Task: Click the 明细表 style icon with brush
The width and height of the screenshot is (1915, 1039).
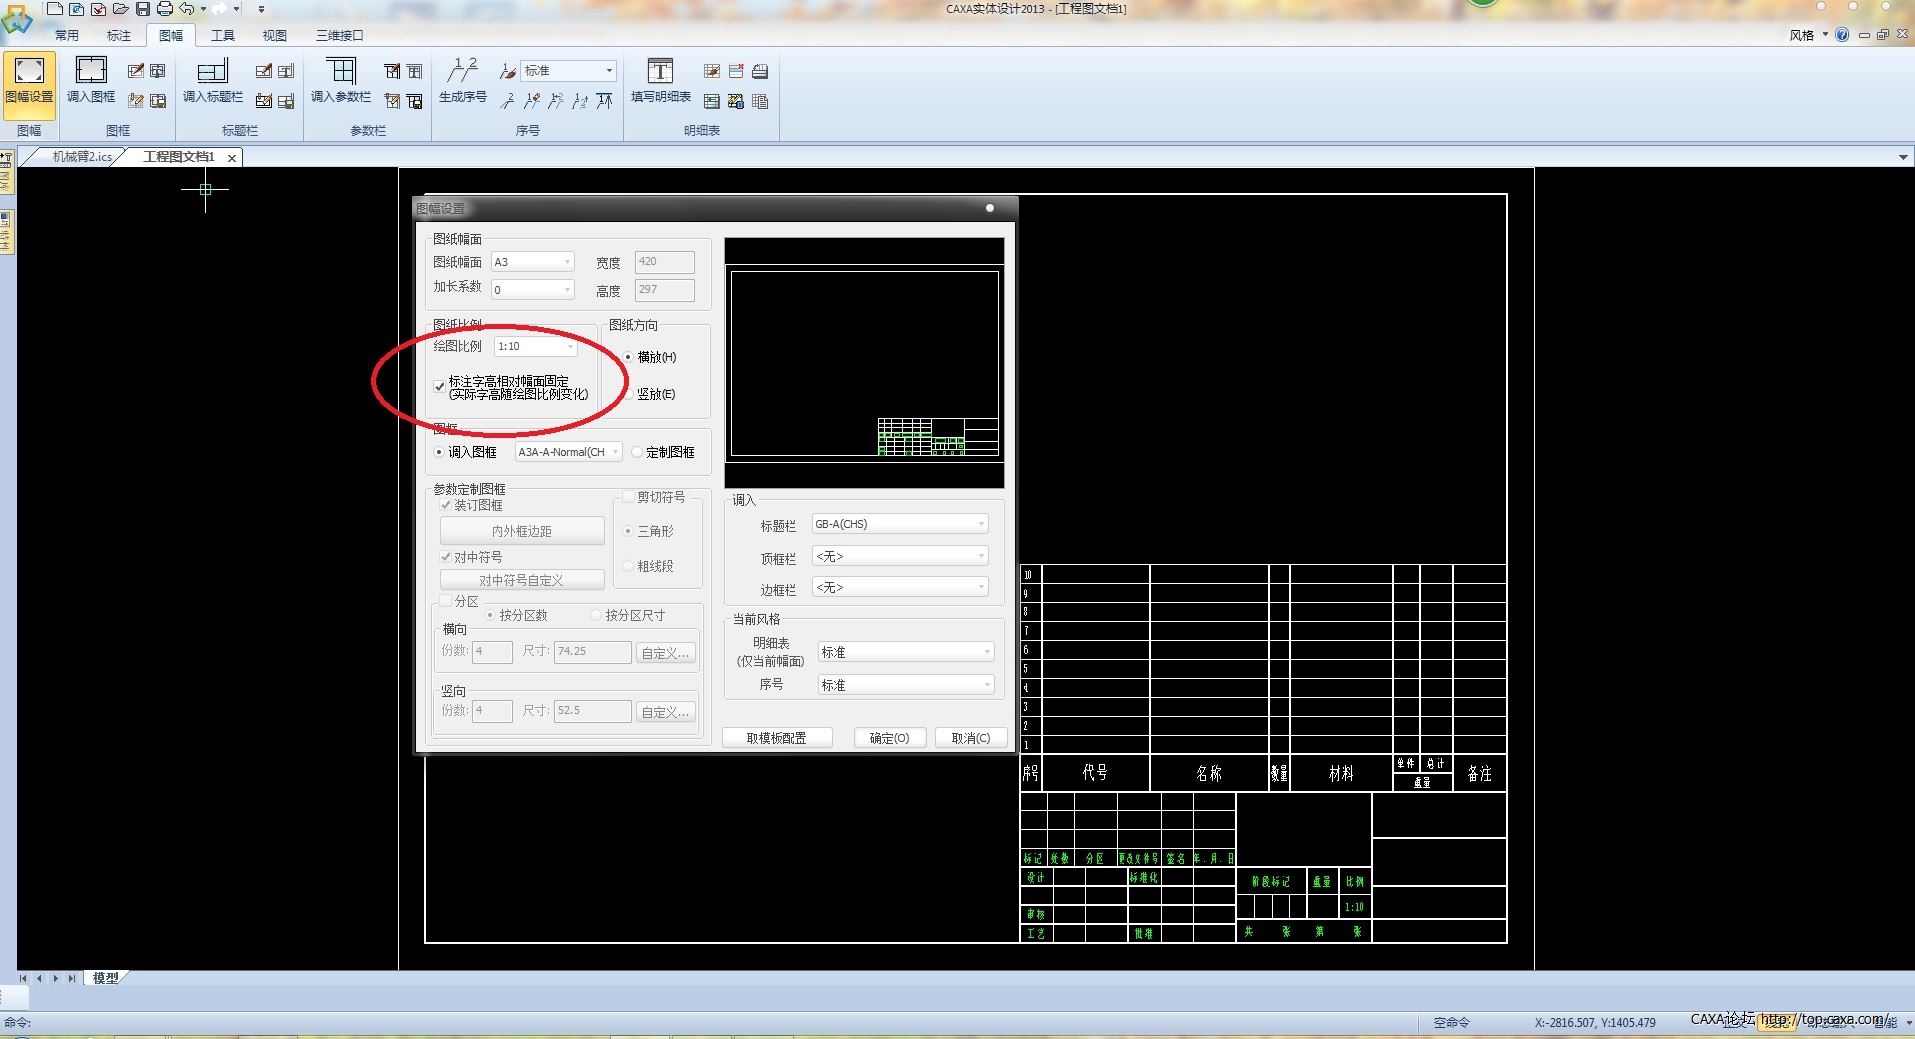Action: (712, 71)
